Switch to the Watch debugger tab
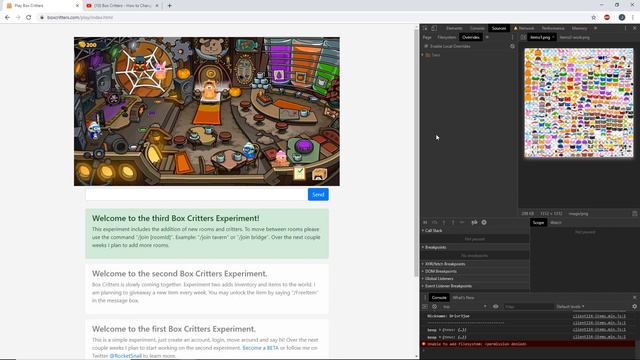Viewport: 640px width, 360px height. (556, 222)
